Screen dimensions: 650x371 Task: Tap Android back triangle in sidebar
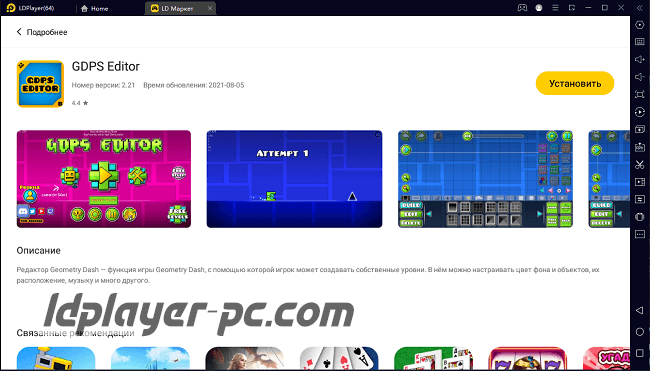tap(640, 310)
